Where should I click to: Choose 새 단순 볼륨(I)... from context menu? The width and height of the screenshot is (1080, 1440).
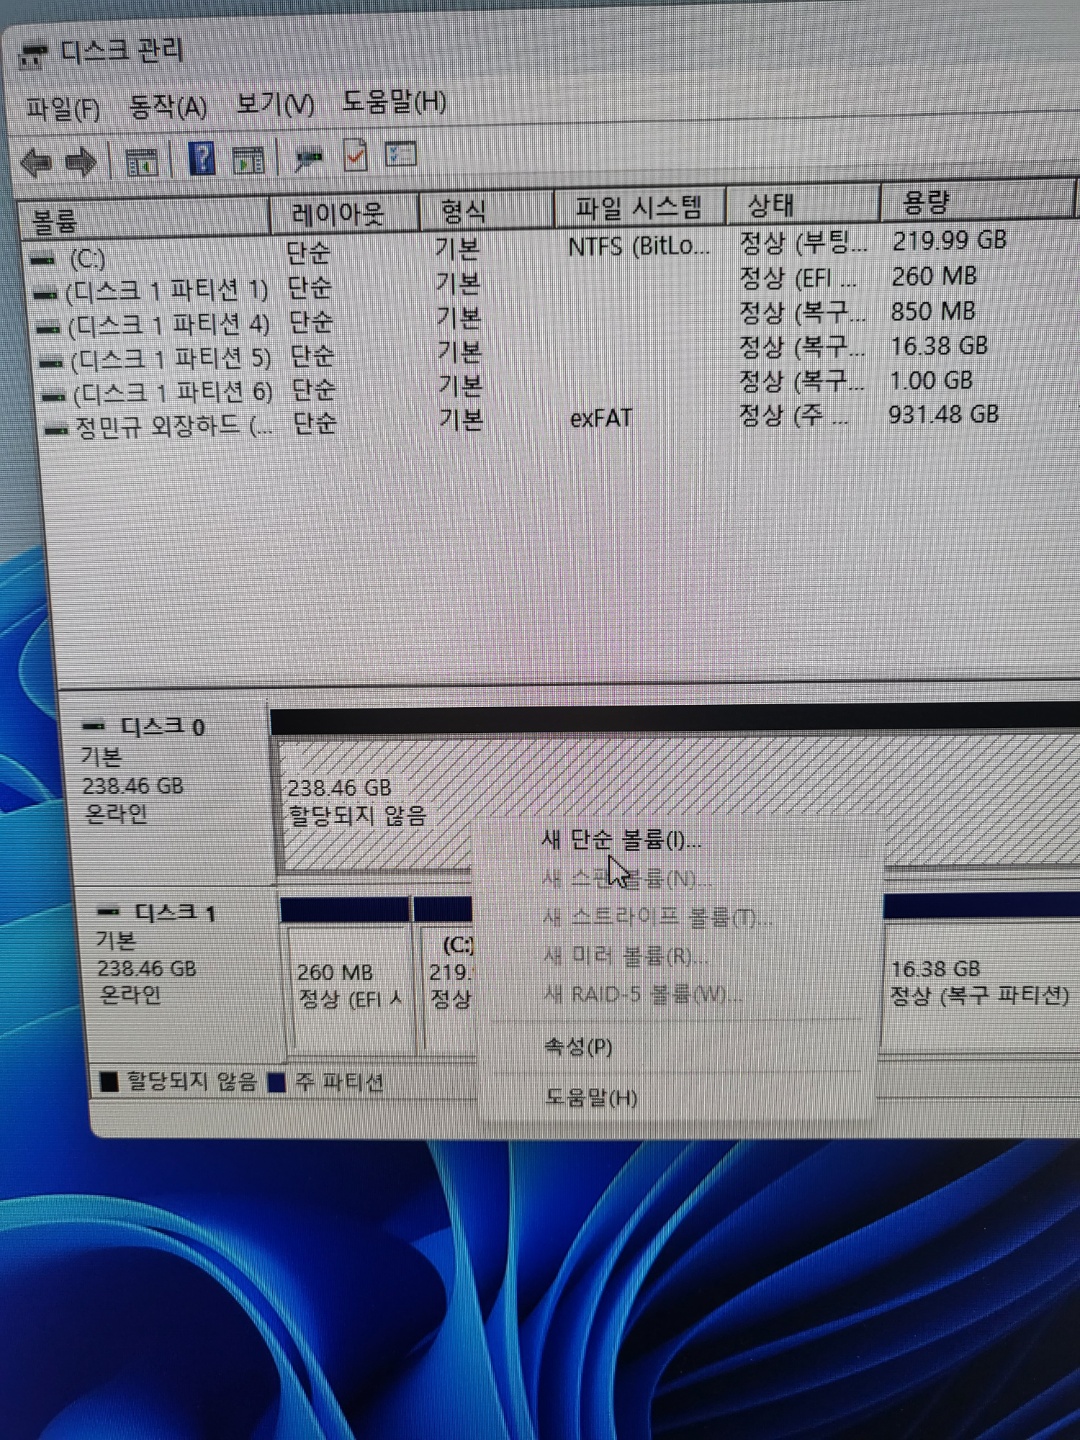tap(621, 840)
